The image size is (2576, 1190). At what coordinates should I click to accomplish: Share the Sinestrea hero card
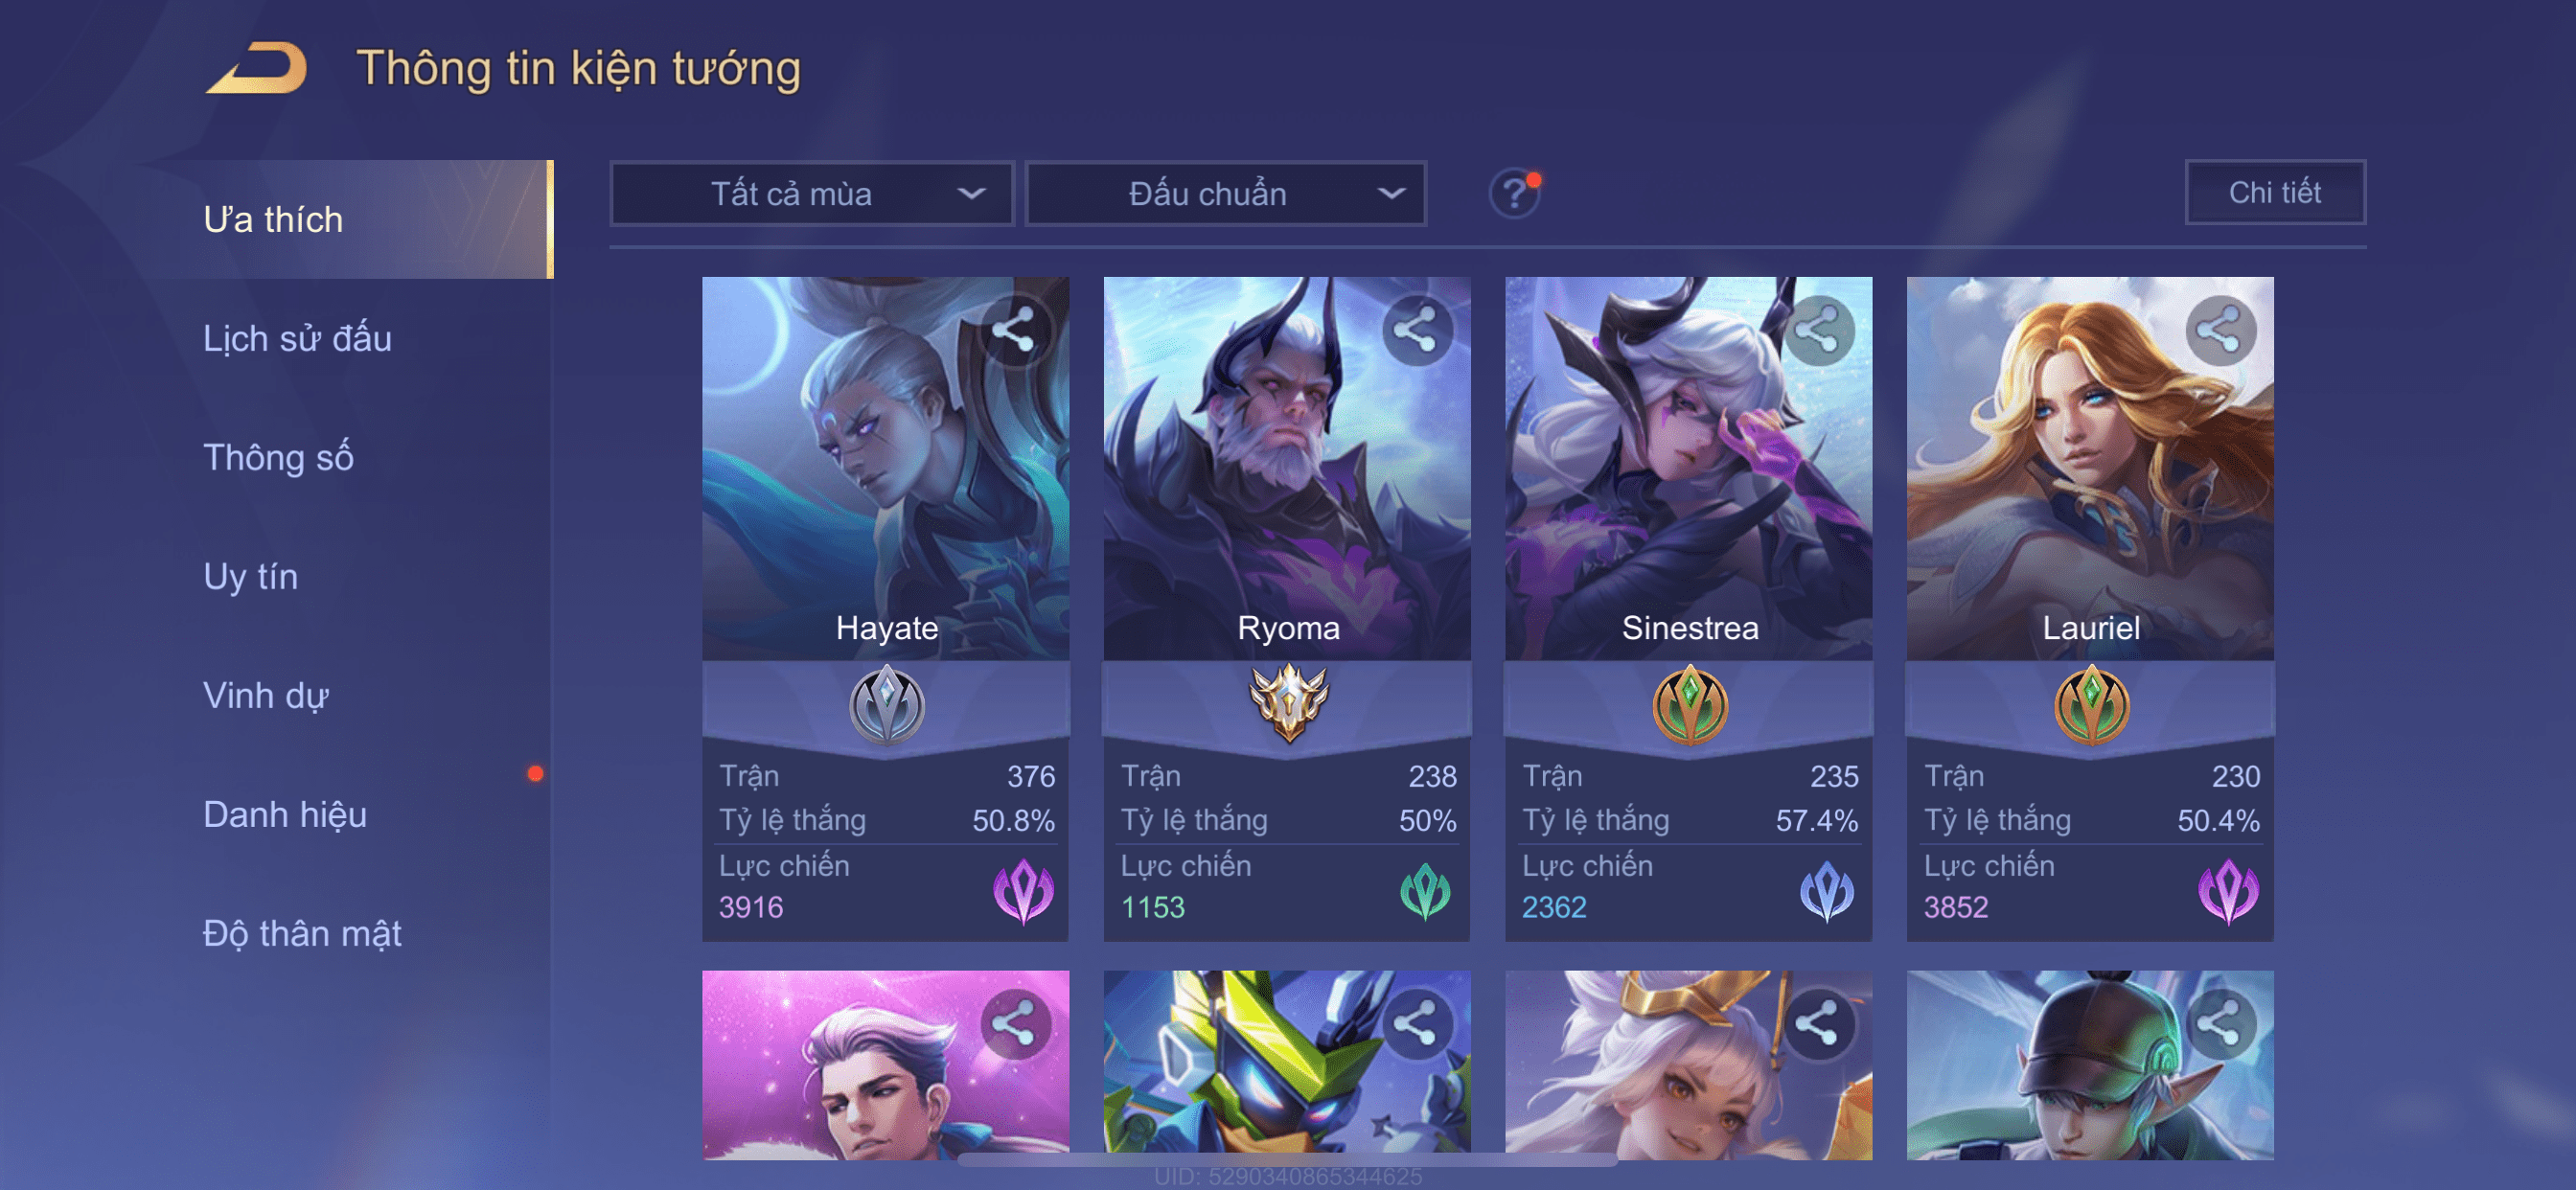click(1818, 331)
